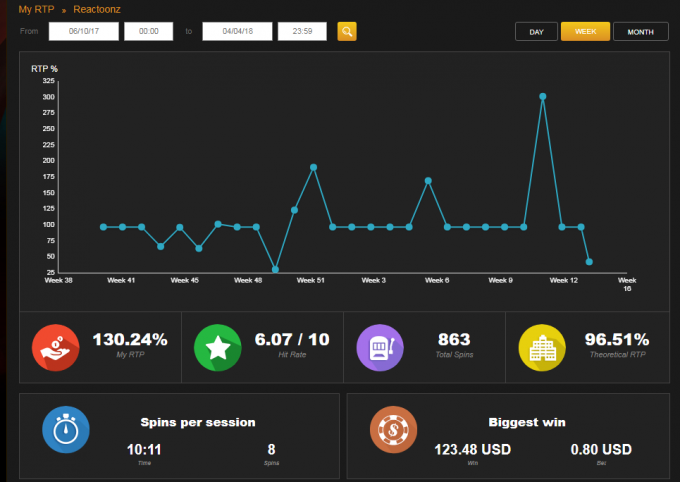Click the red My RTP hand-coin icon
The image size is (680, 482).
pos(56,348)
